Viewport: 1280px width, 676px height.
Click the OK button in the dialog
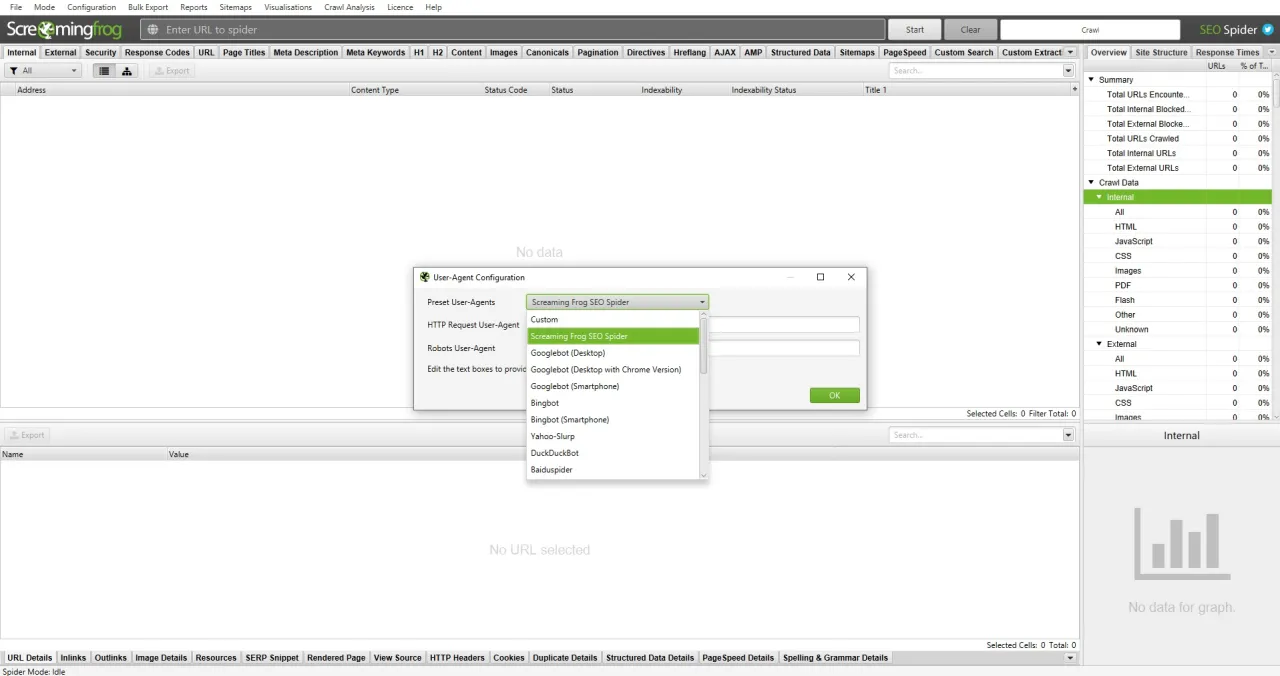click(834, 395)
